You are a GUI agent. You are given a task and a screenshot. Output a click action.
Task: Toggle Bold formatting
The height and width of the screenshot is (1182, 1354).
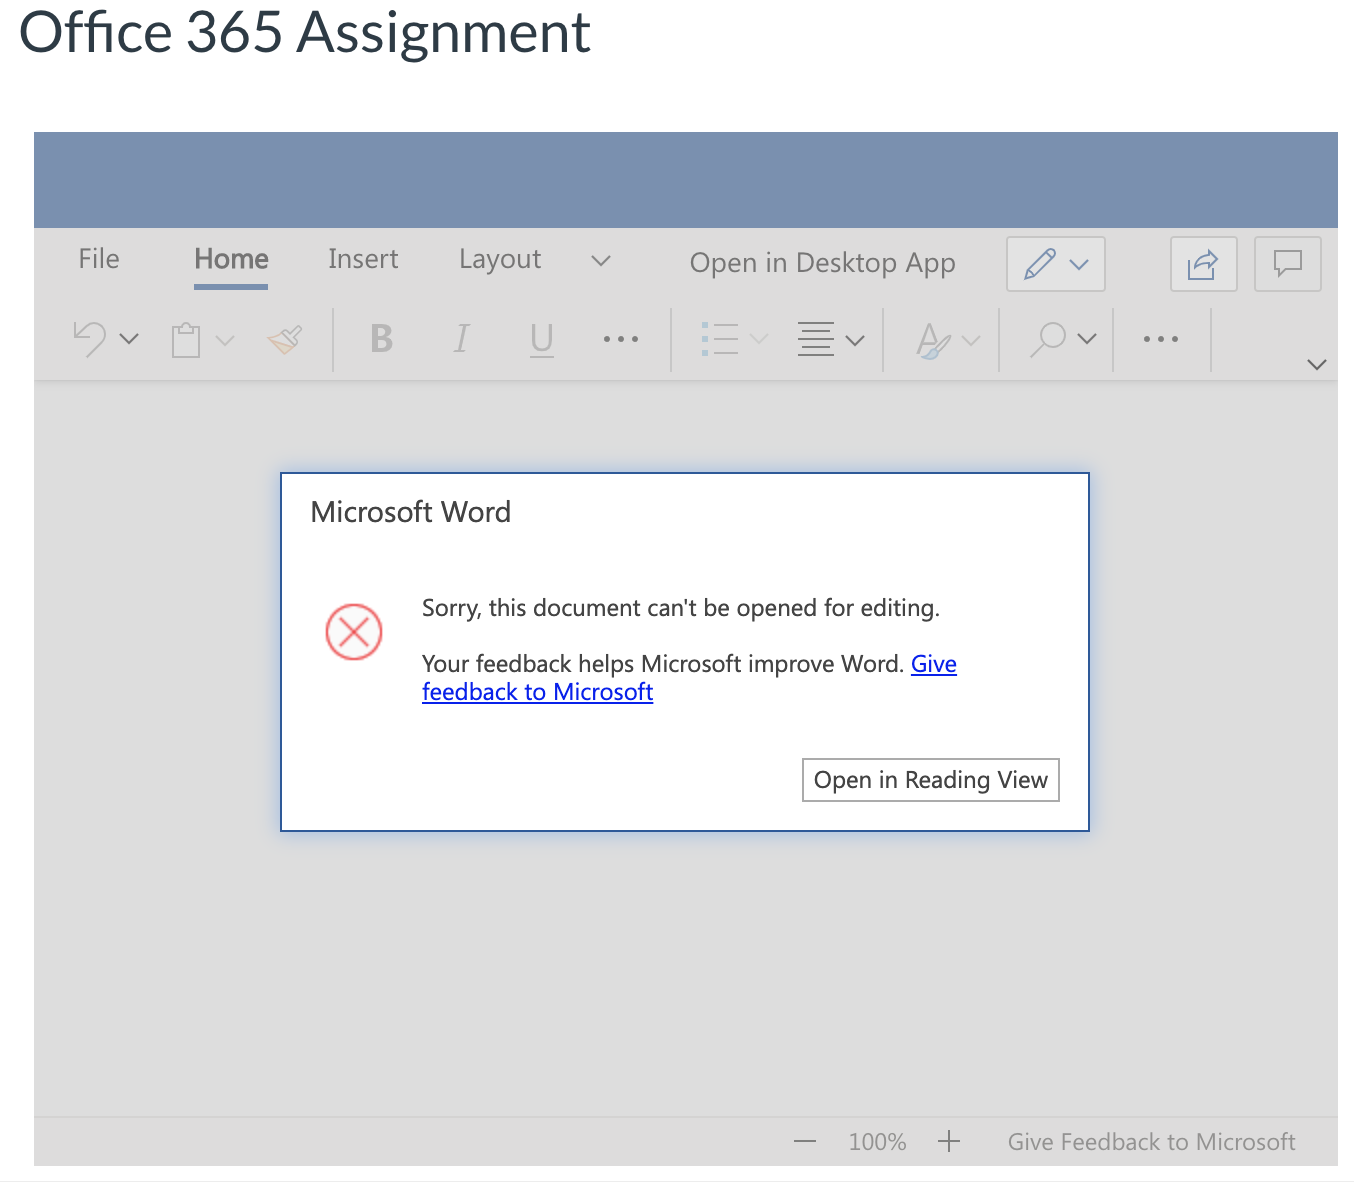381,339
